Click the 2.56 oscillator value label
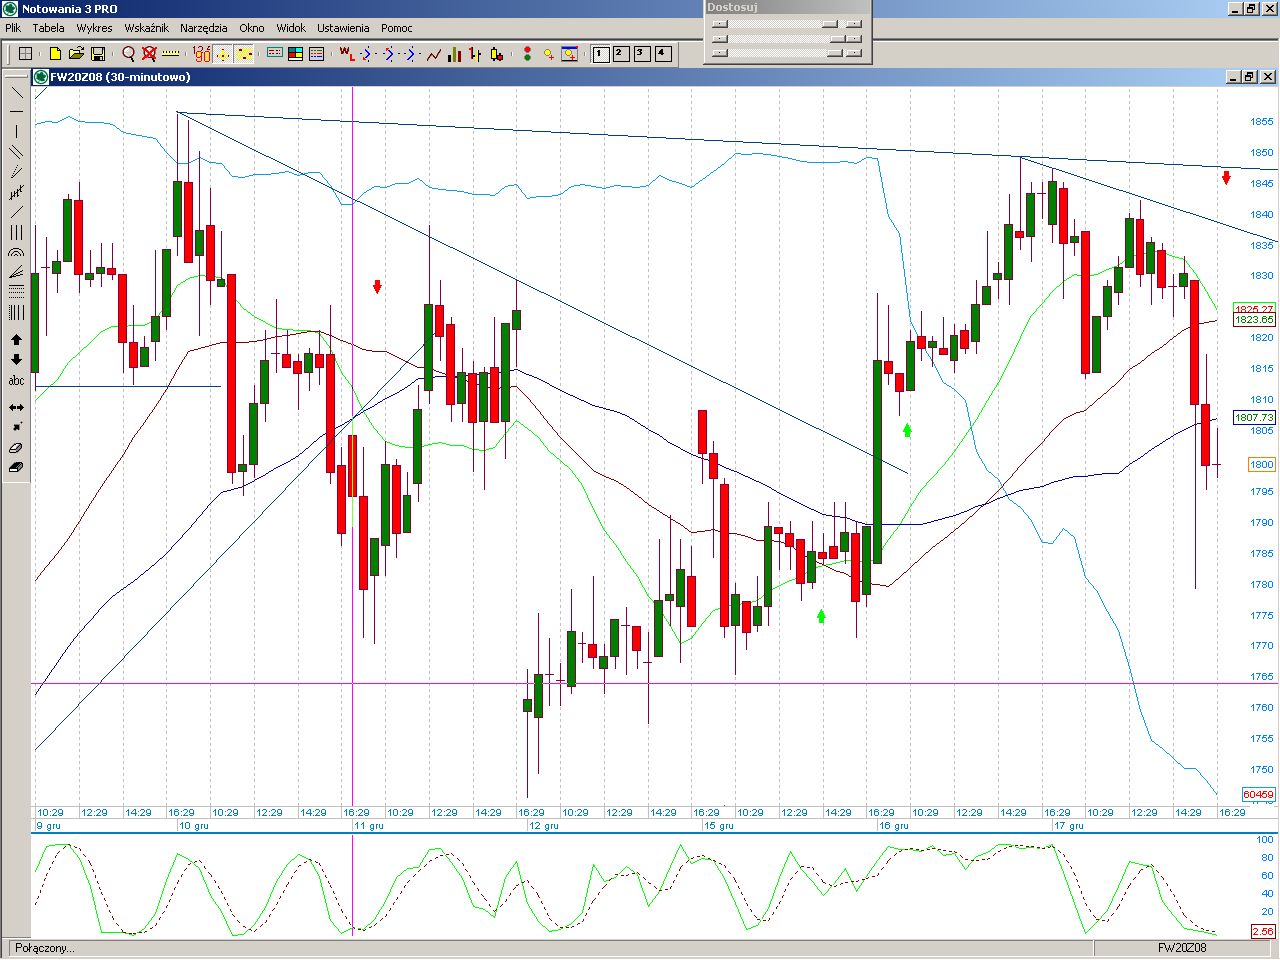1280x960 pixels. tap(1263, 931)
